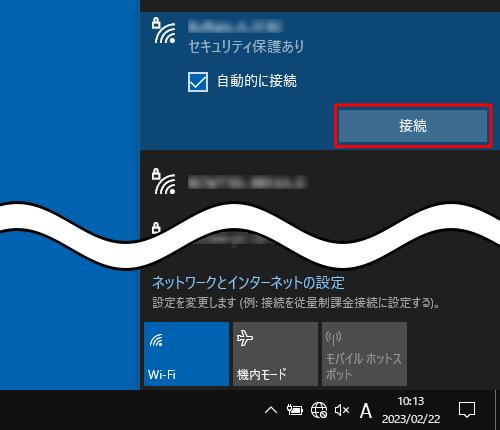
Task: Toggle the Wi-Fi quick action tile
Action: 186,354
